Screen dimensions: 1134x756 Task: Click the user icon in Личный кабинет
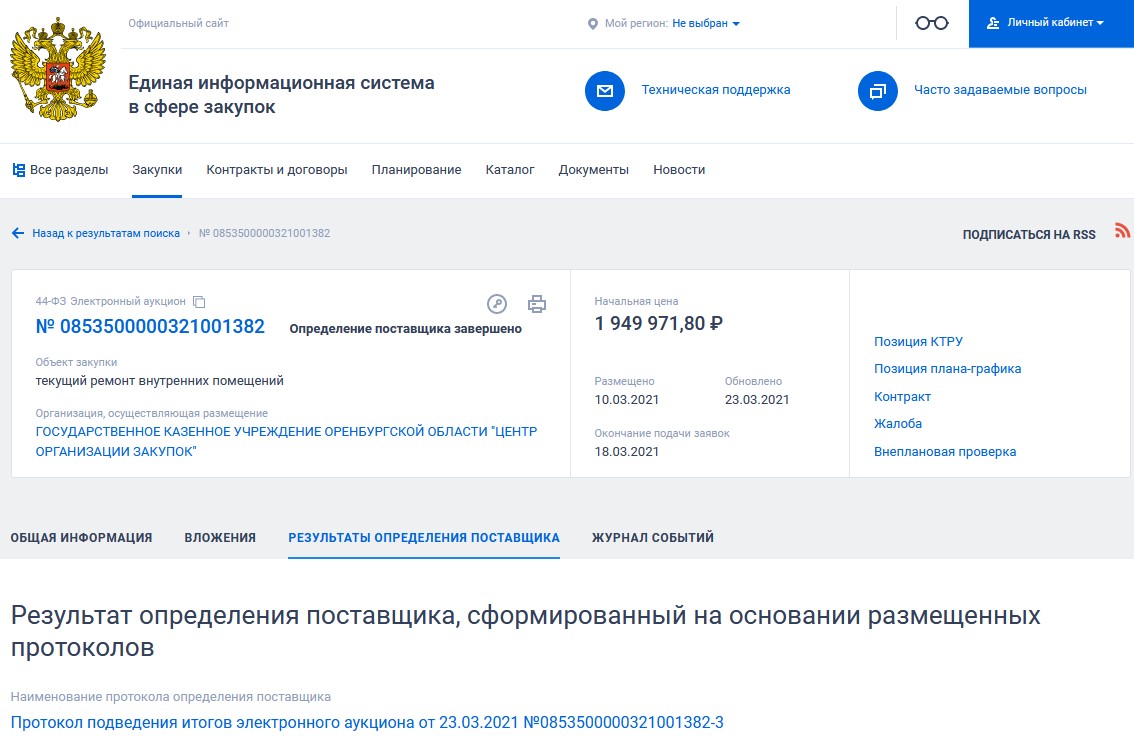click(x=993, y=23)
